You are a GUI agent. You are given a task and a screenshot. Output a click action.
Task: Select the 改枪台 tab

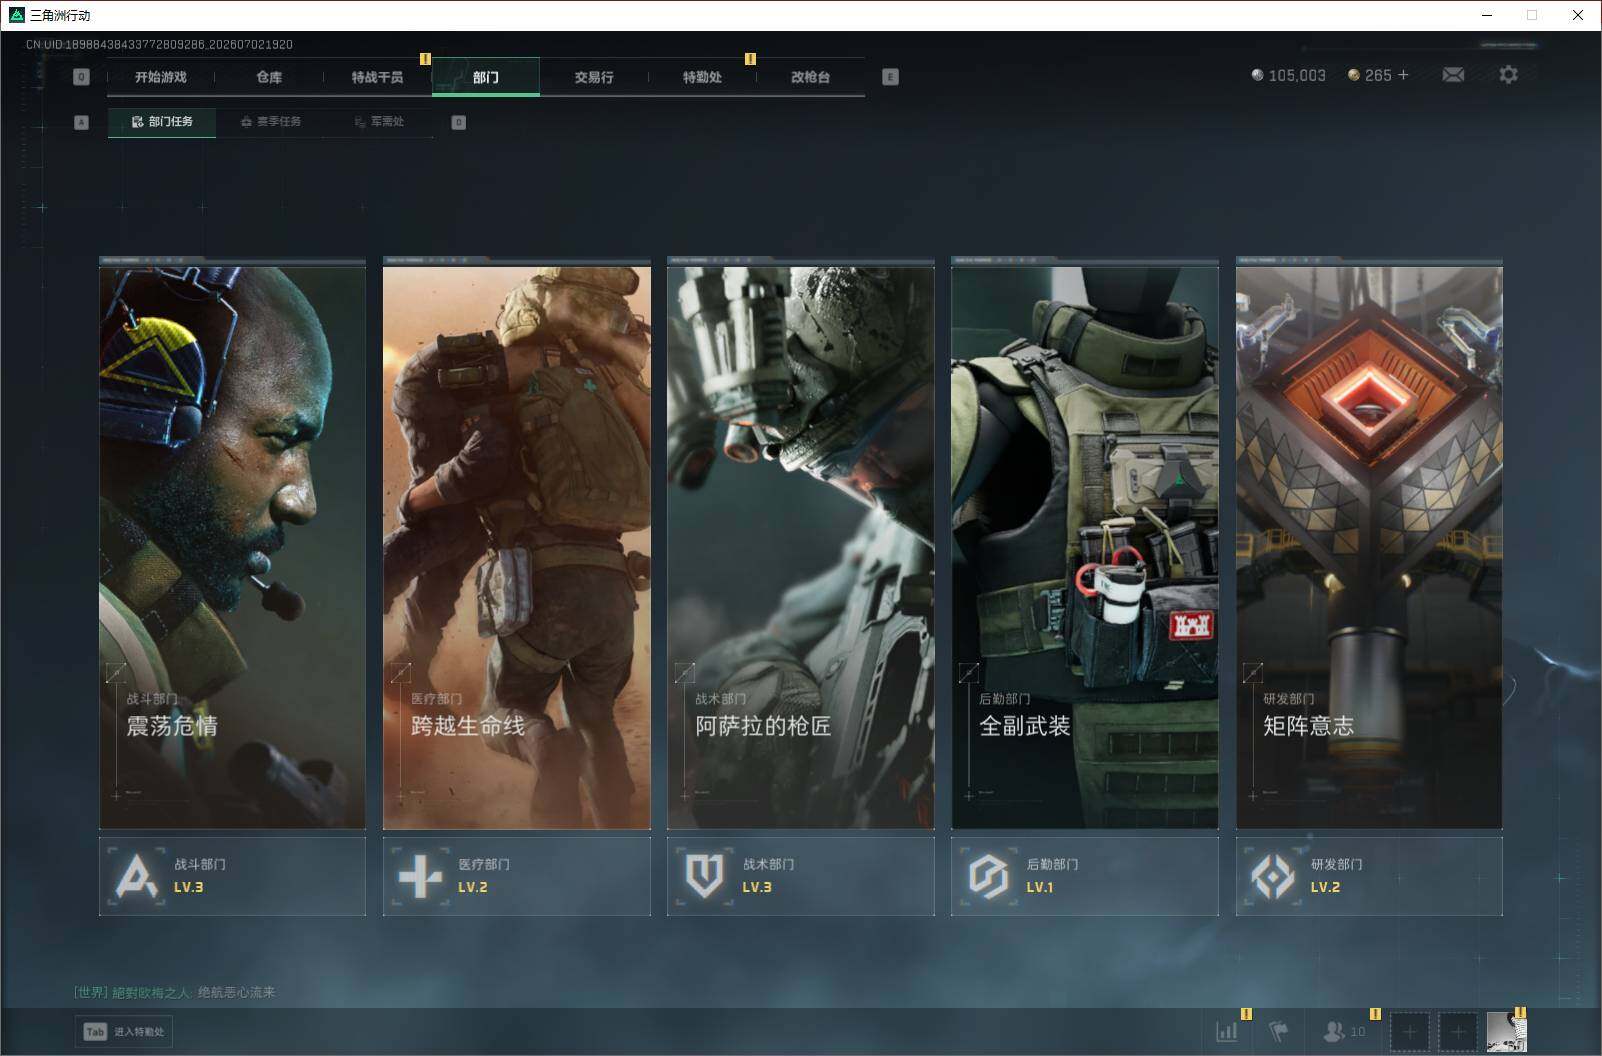[810, 77]
